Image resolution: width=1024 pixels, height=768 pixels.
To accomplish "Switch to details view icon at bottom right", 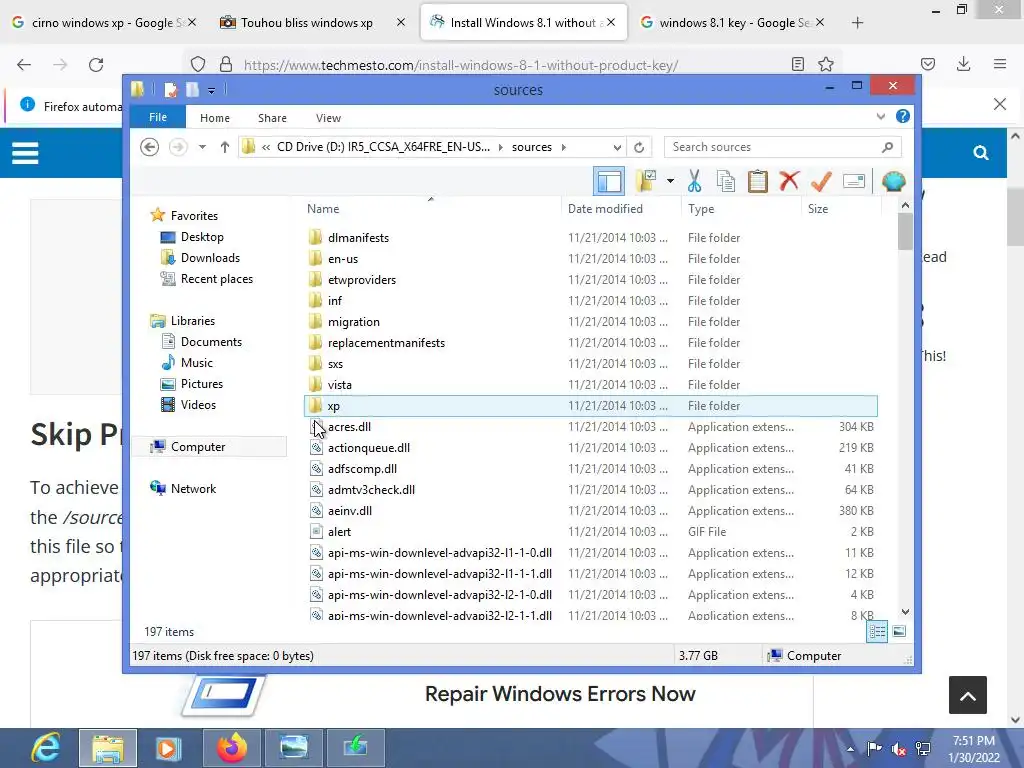I will 877,632.
